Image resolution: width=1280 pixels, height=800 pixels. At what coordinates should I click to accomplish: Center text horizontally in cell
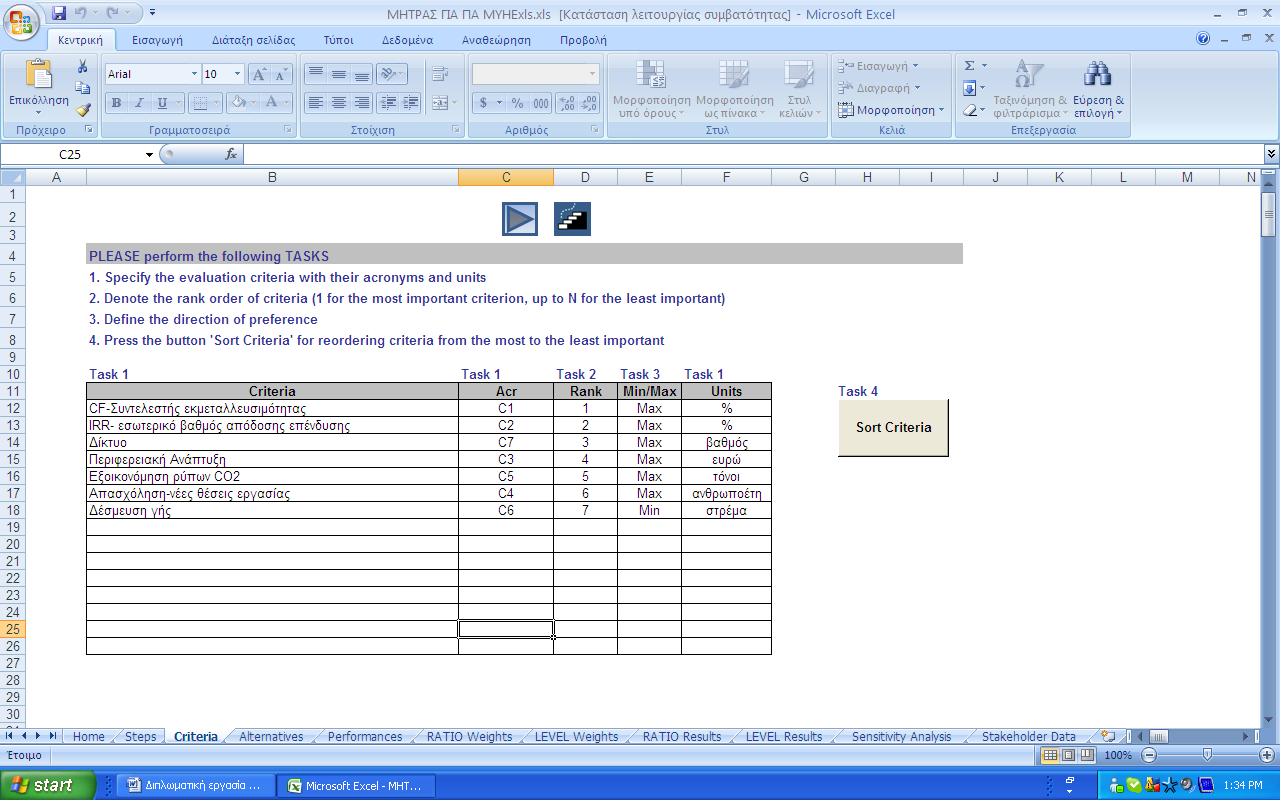(x=338, y=103)
